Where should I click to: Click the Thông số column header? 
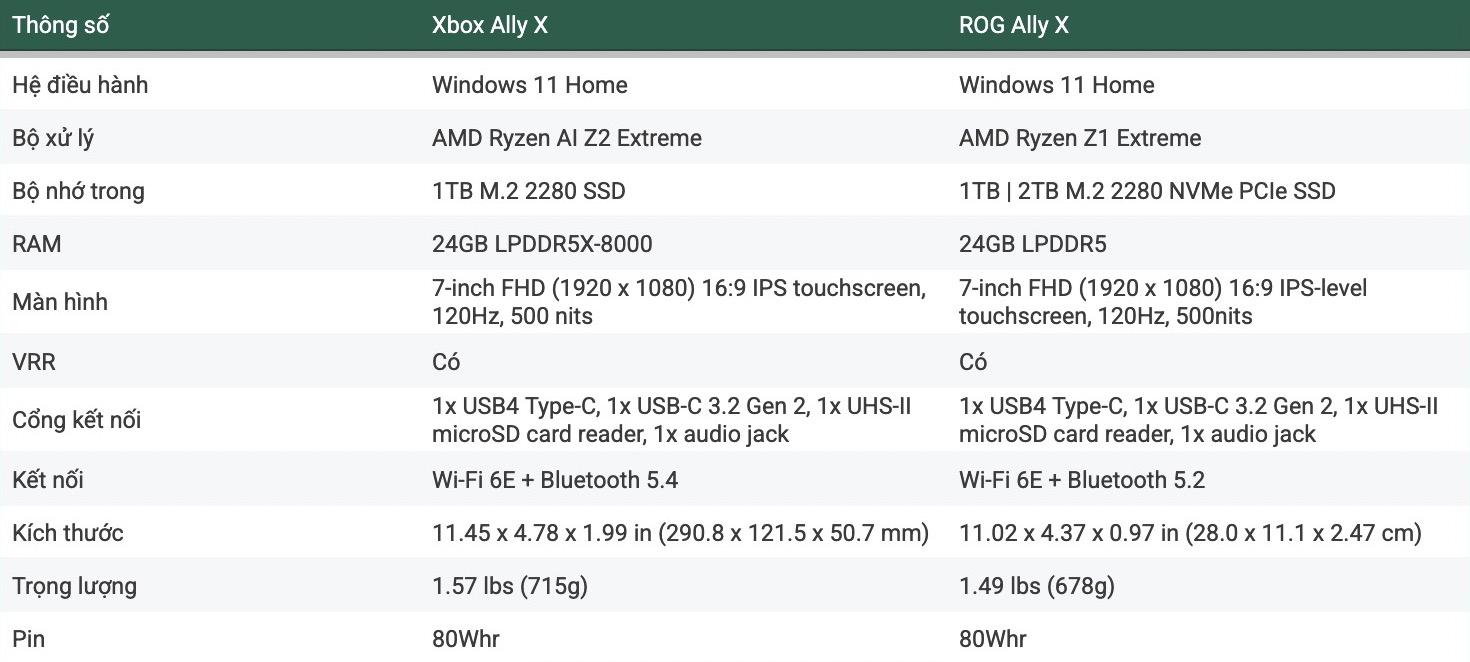tap(60, 25)
